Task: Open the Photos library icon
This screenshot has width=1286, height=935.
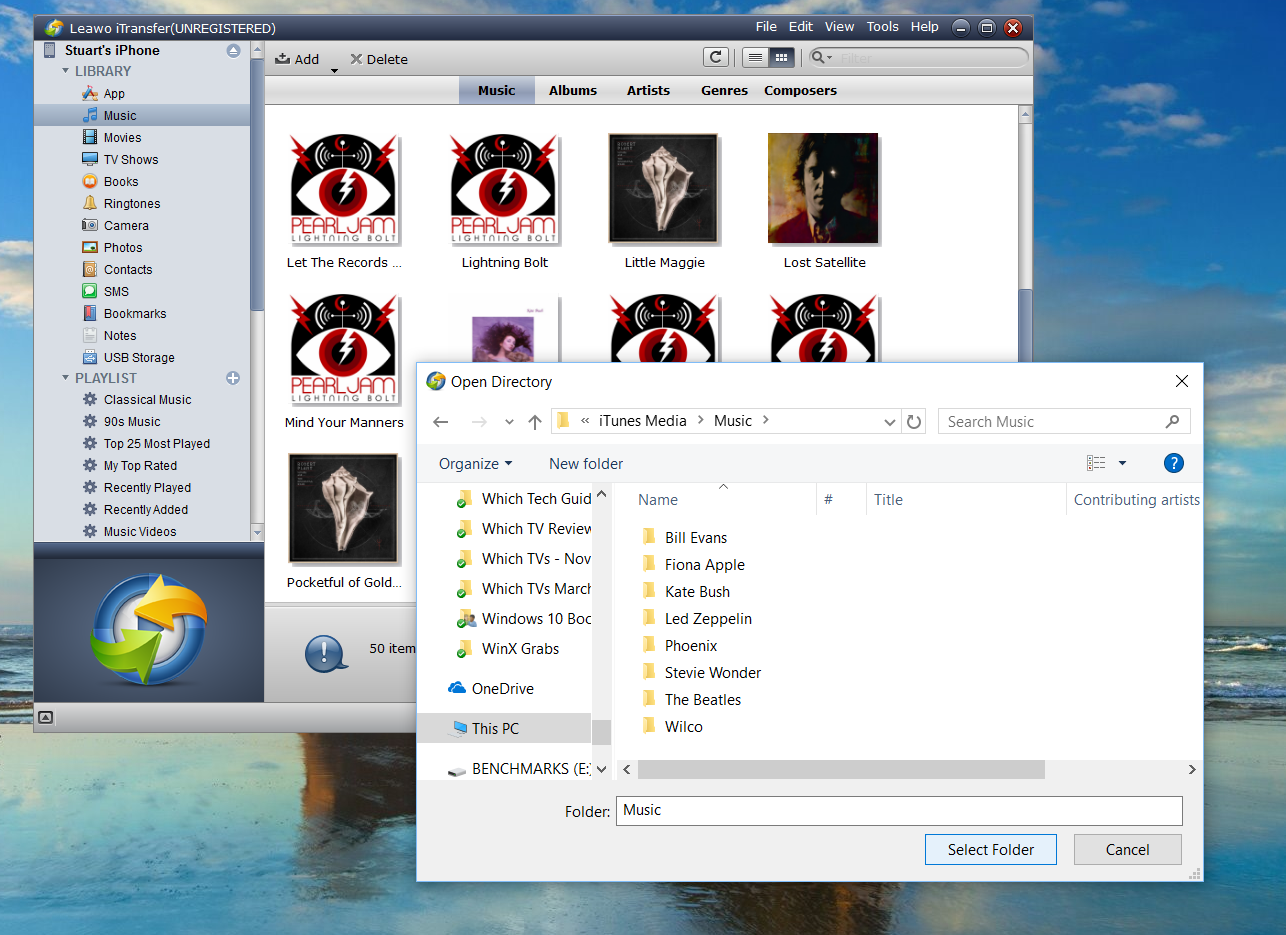Action: coord(89,247)
